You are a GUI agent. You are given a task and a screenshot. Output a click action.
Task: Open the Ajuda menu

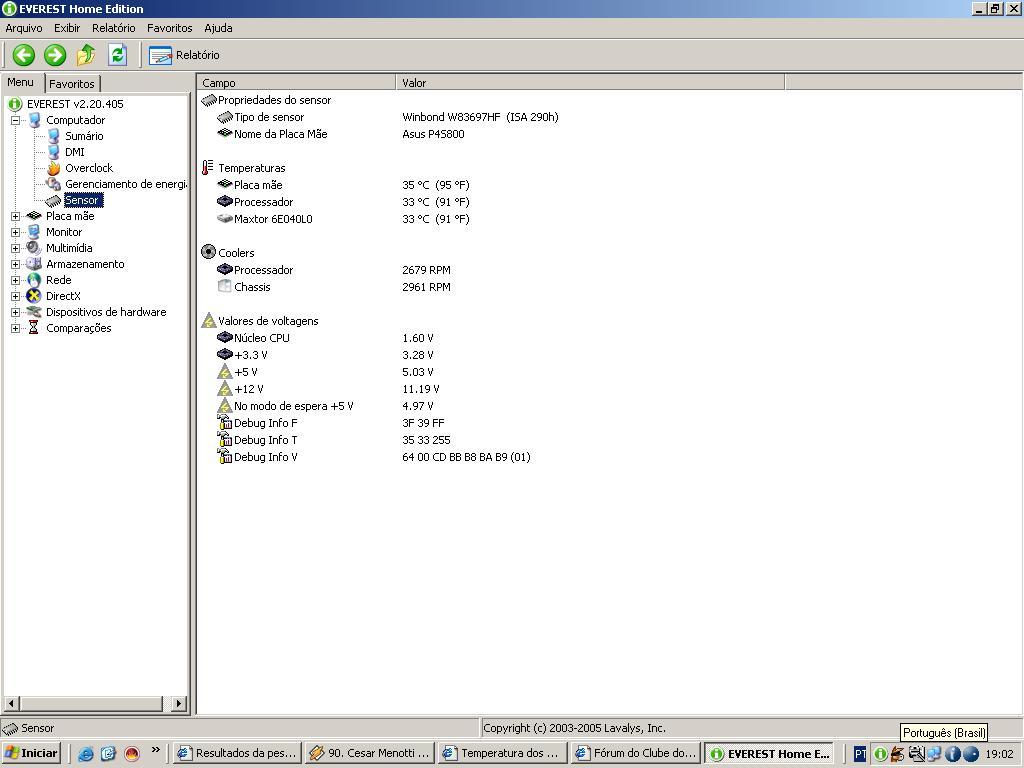tap(218, 28)
